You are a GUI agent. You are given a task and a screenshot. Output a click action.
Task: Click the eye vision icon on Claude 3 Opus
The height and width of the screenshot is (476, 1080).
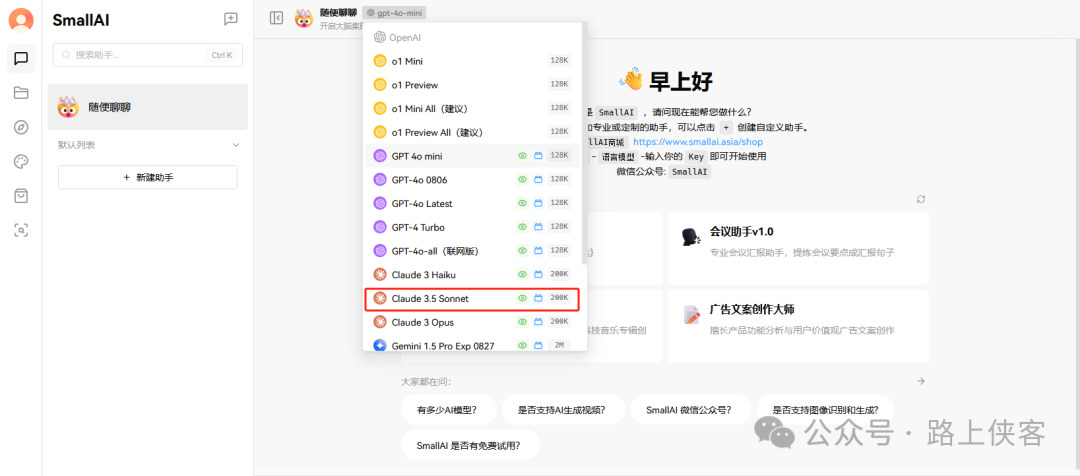point(522,322)
